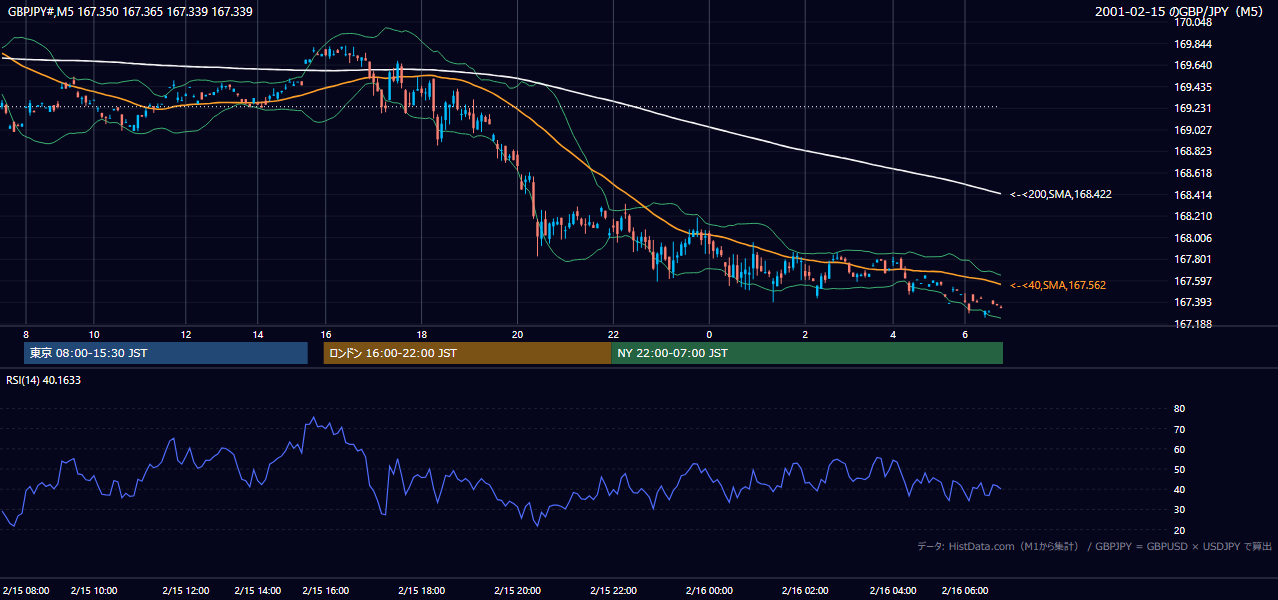Click hour label 14 under the price chart
Image resolution: width=1278 pixels, height=600 pixels.
point(258,334)
